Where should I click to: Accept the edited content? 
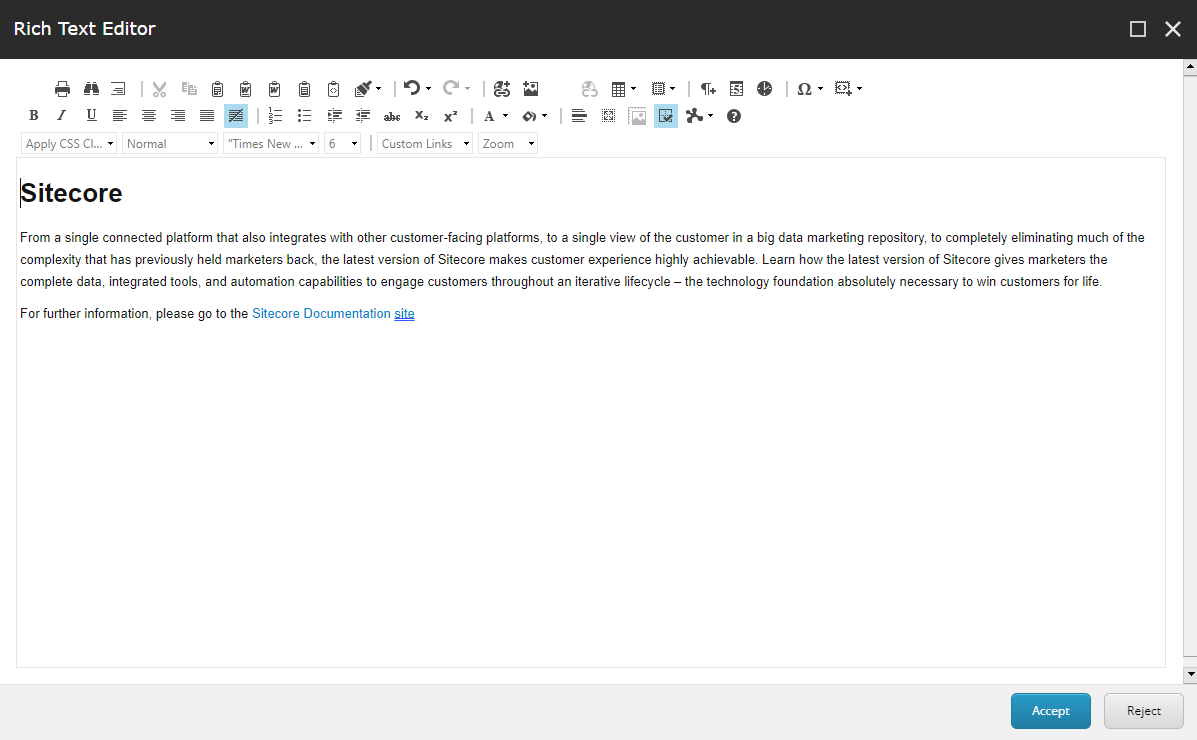[1050, 710]
